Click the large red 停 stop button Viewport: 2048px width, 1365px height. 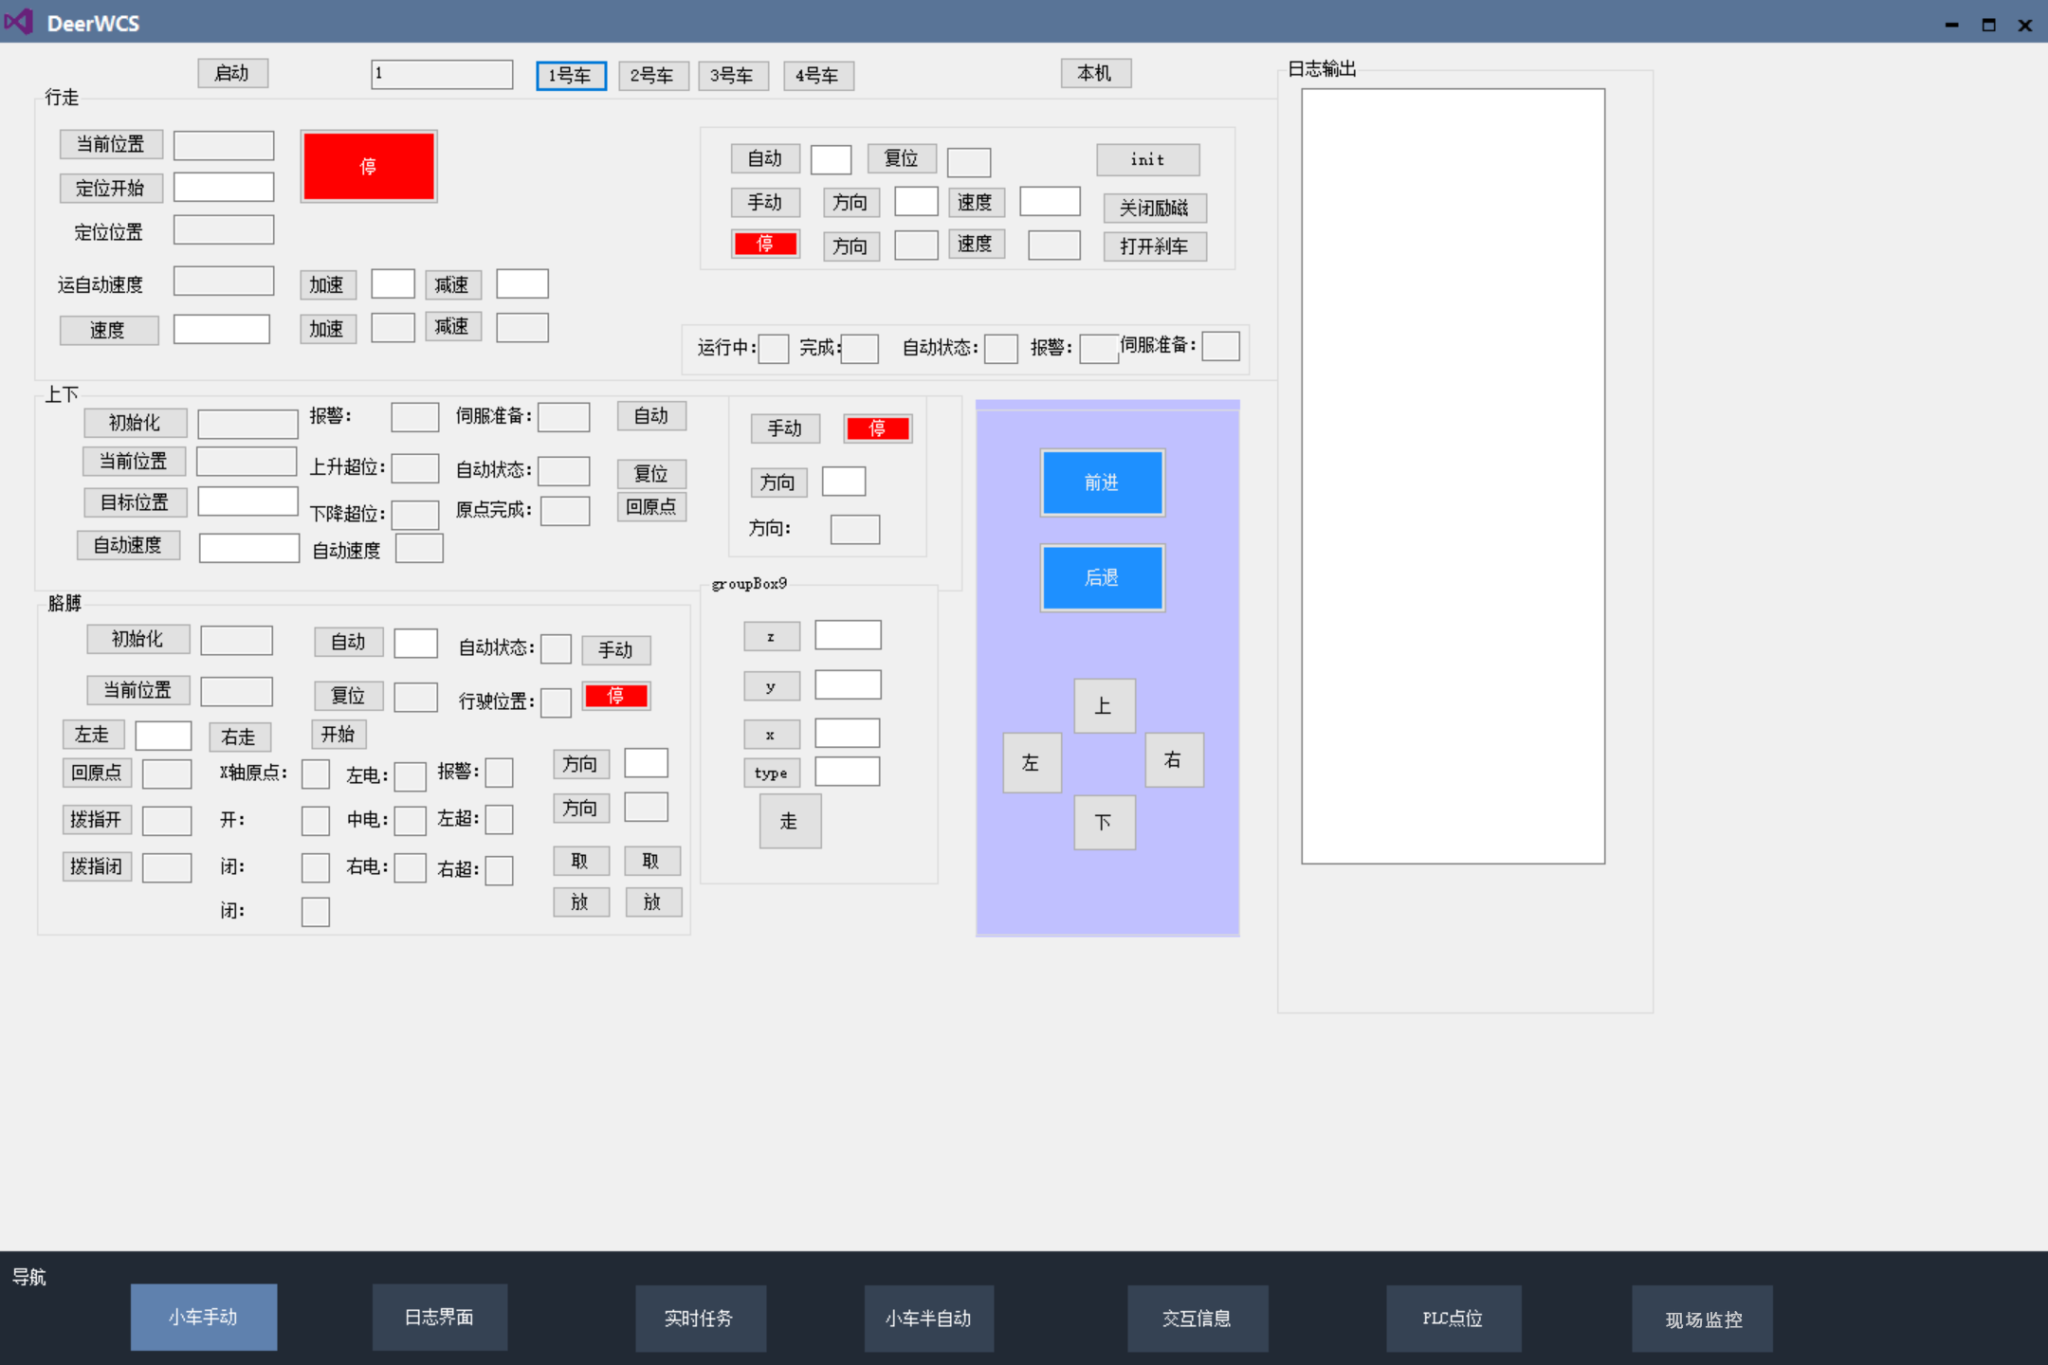[368, 166]
